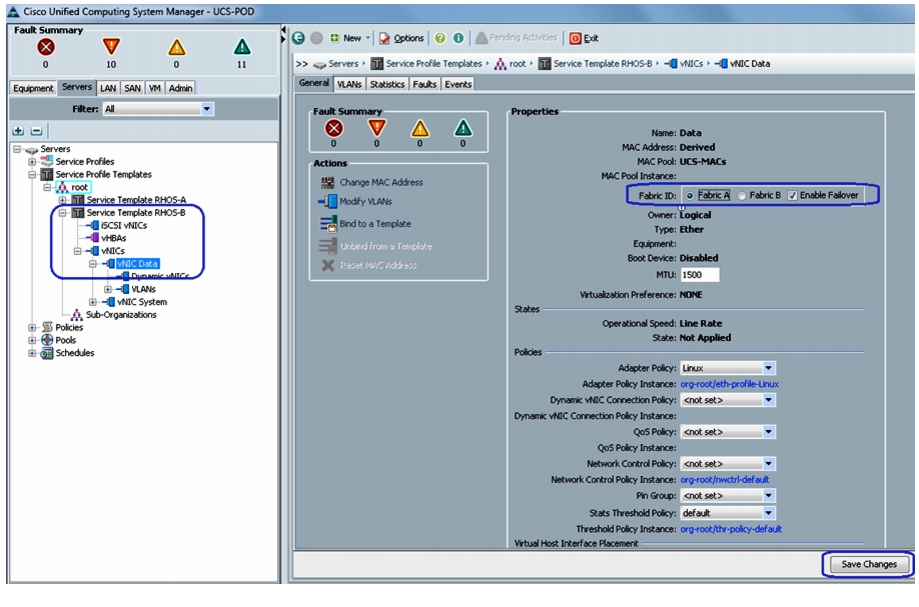Click the green Help question mark icon
The image size is (919, 607).
coord(440,38)
